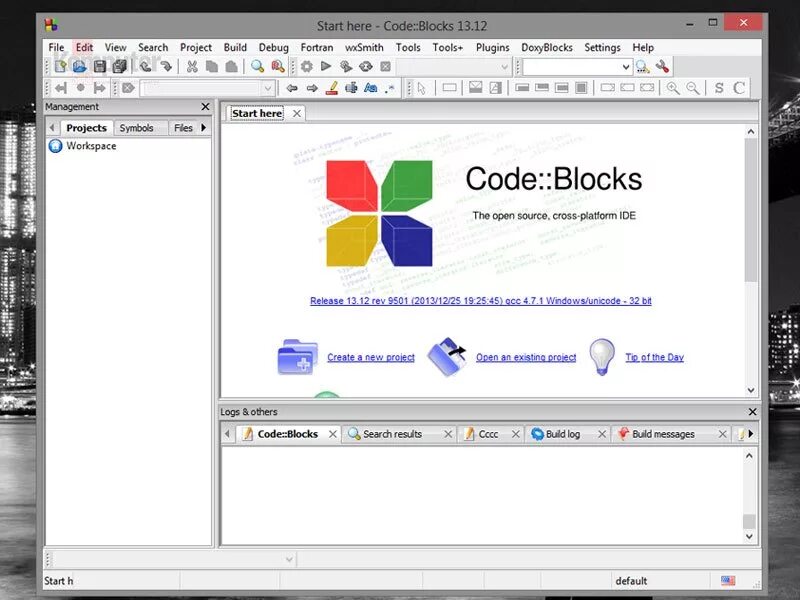This screenshot has height=600, width=800.
Task: Reveal more log tabs with right arrow
Action: (x=751, y=434)
